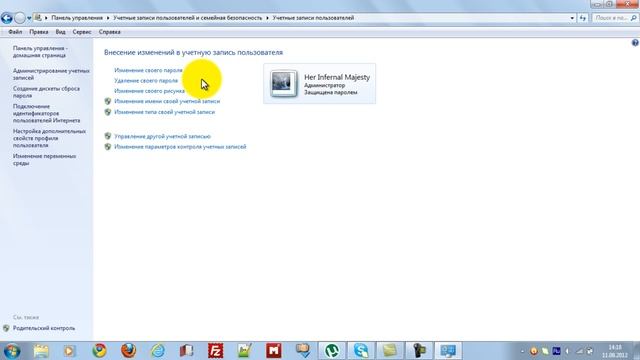Click the system tray volume icon
This screenshot has height=360, width=640.
(x=567, y=351)
